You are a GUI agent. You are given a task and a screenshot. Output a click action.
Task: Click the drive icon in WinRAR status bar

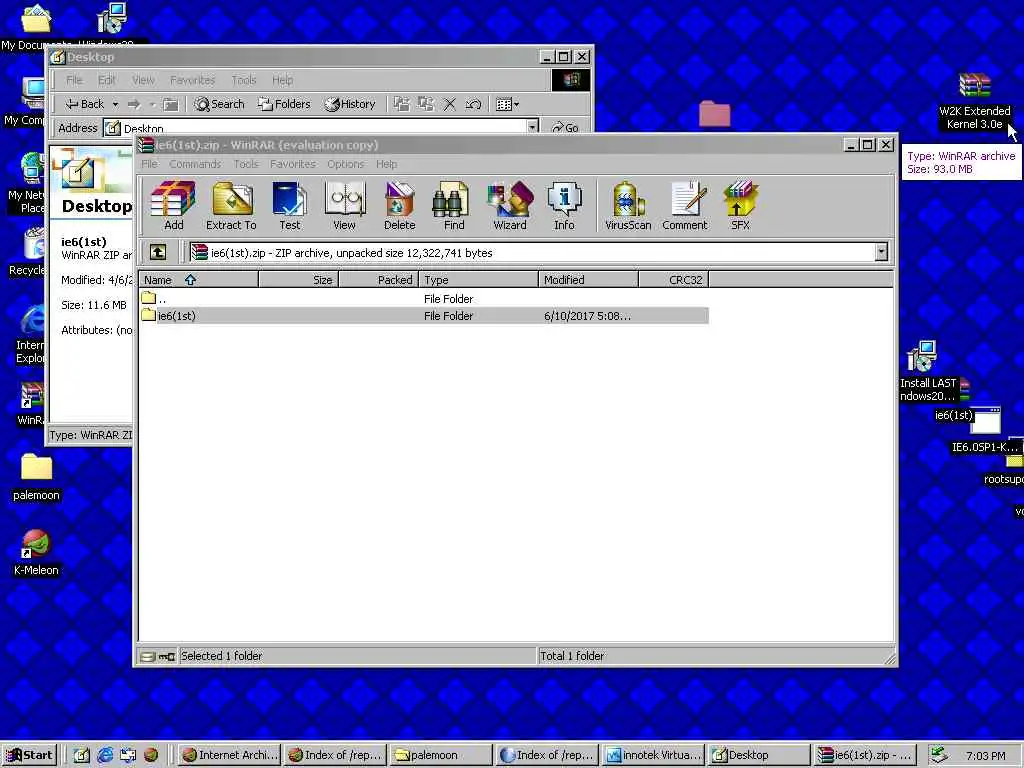click(x=148, y=656)
